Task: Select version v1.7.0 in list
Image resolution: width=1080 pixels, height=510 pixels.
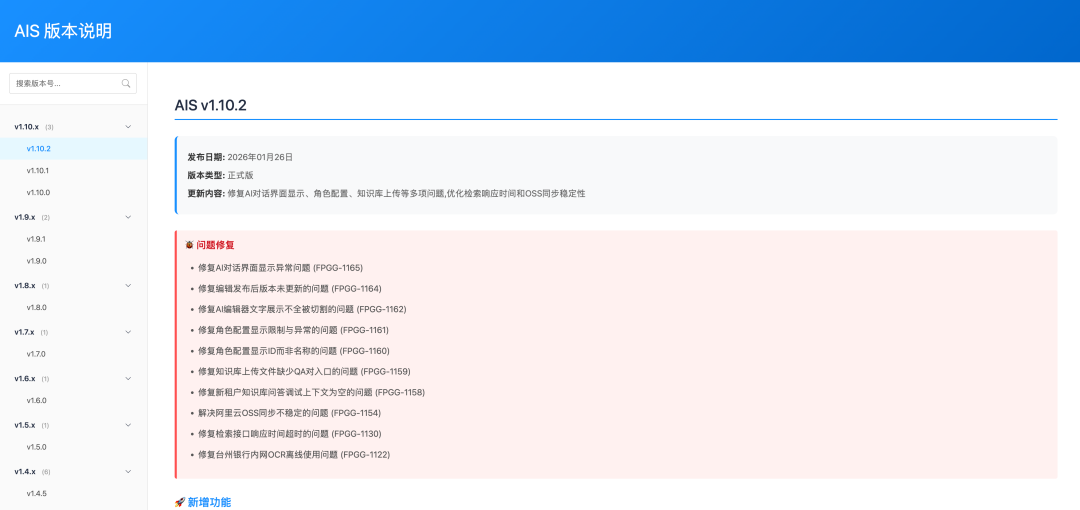Action: tap(36, 354)
